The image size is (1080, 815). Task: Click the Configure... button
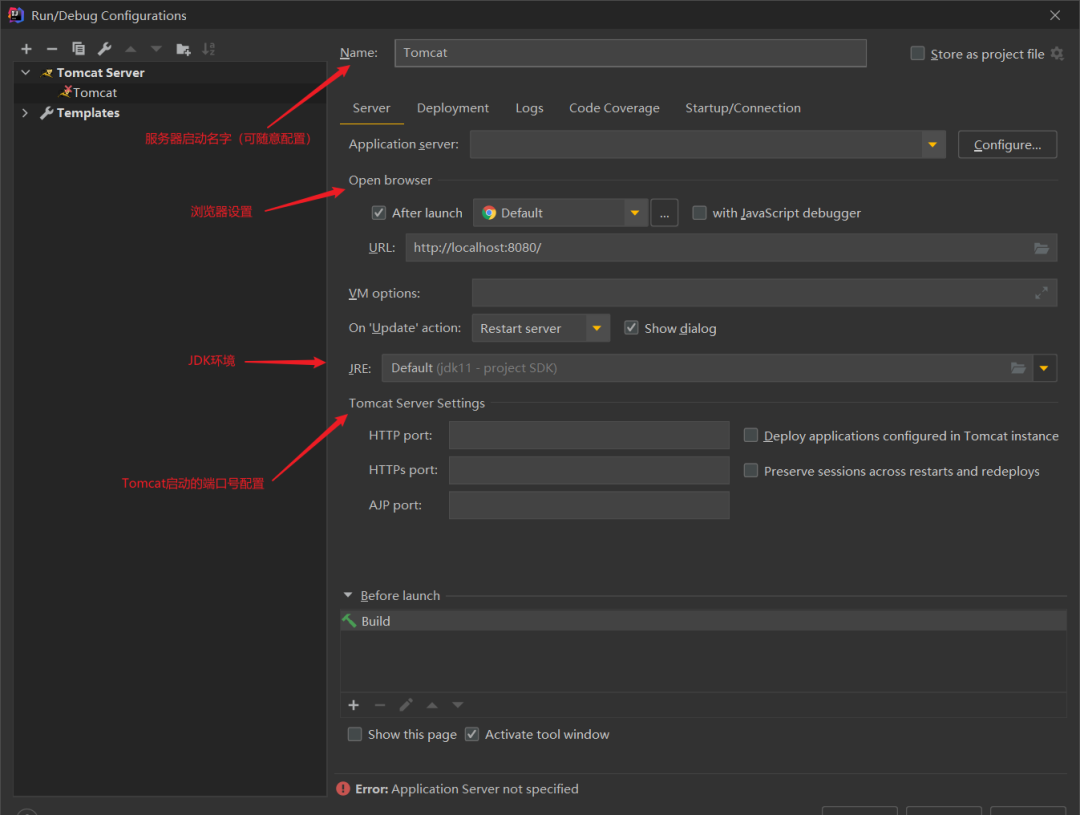coord(1007,145)
